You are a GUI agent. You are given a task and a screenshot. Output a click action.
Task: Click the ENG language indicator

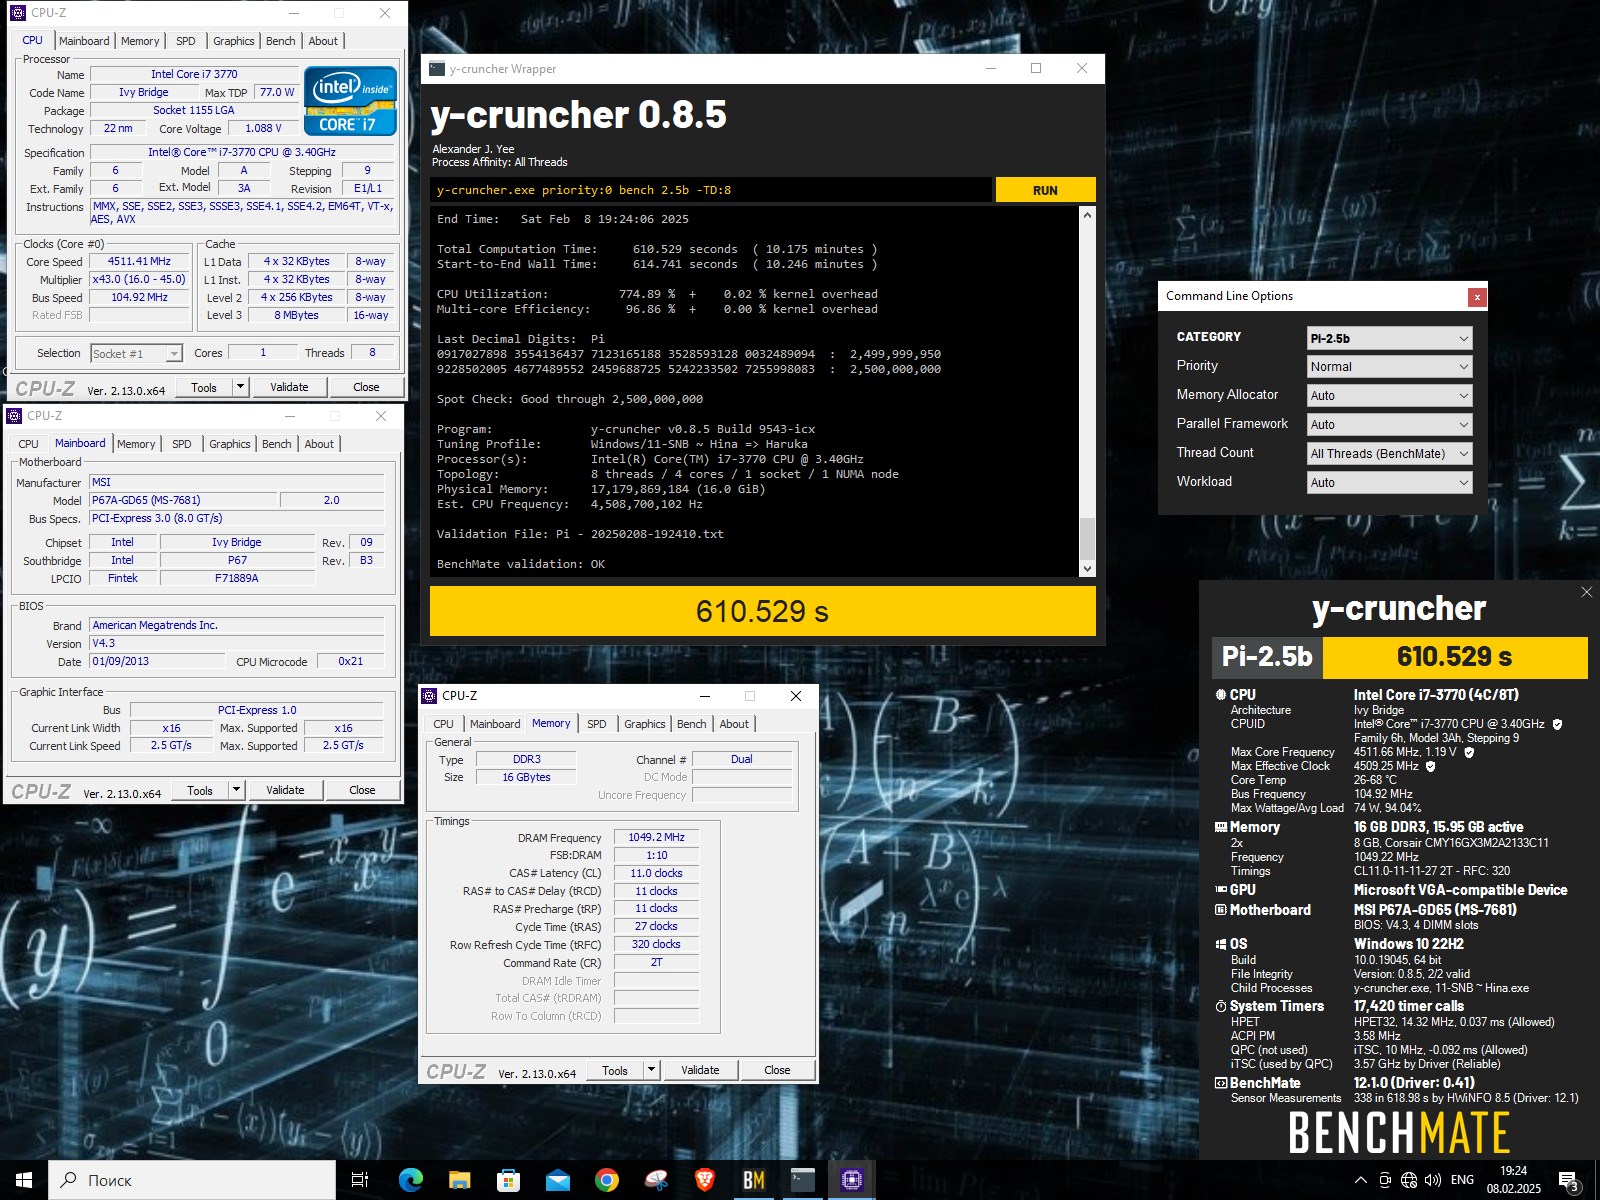tap(1462, 1180)
